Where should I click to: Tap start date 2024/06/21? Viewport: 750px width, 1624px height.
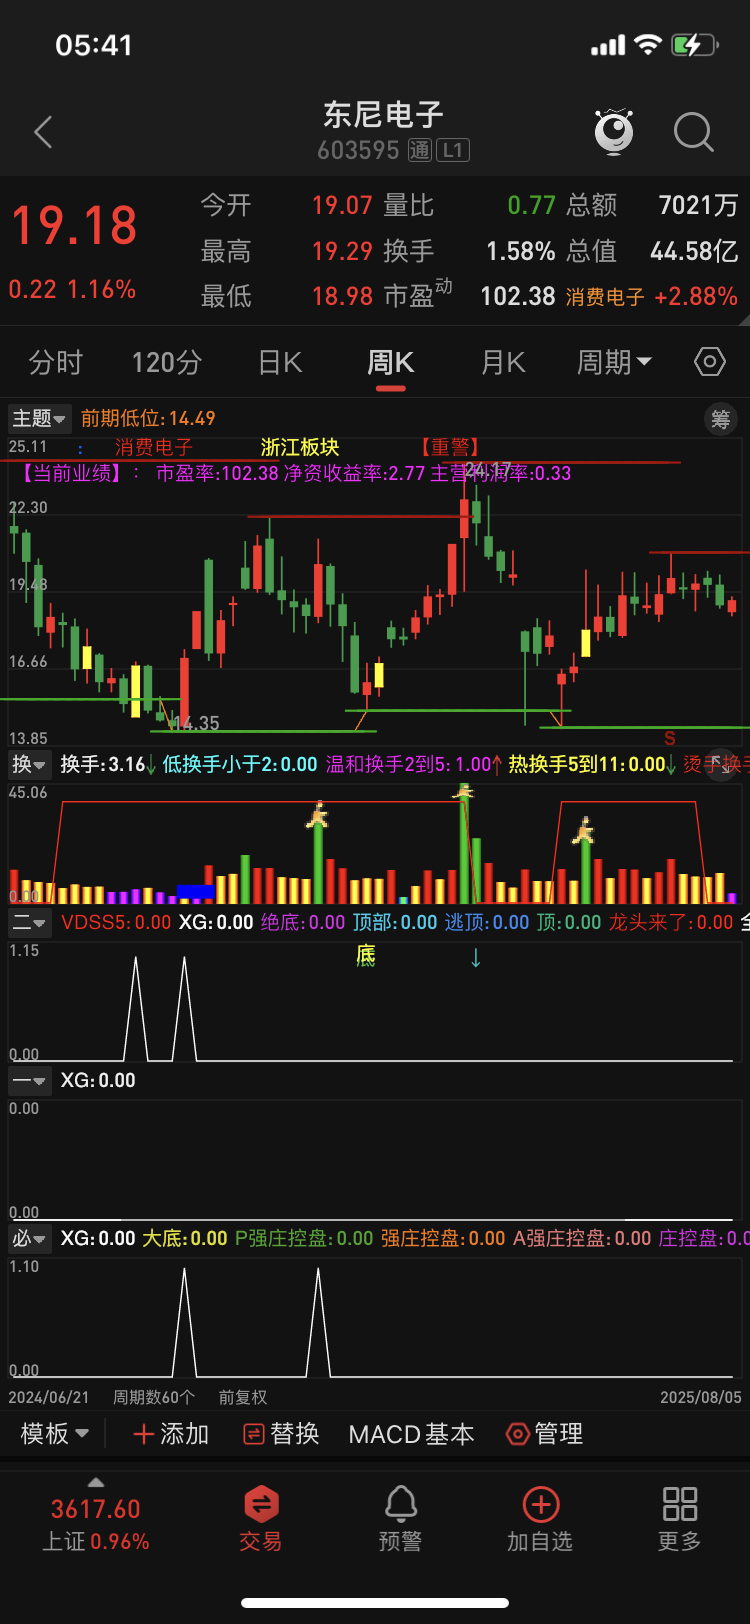pyautogui.click(x=48, y=1397)
